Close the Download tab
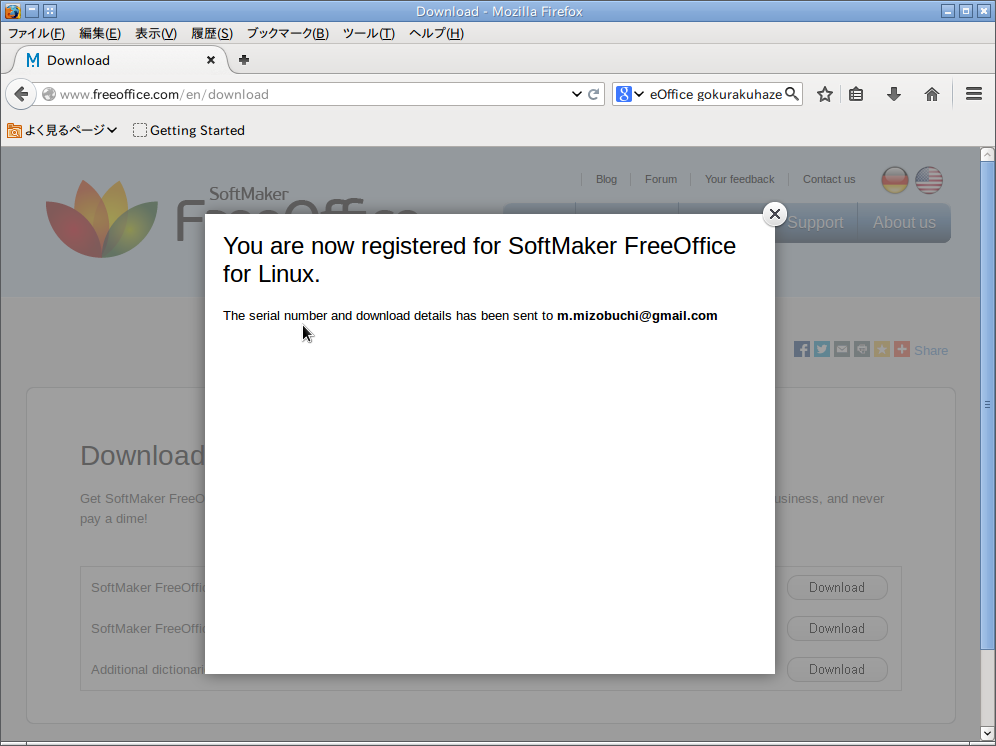This screenshot has width=996, height=746. (x=211, y=60)
